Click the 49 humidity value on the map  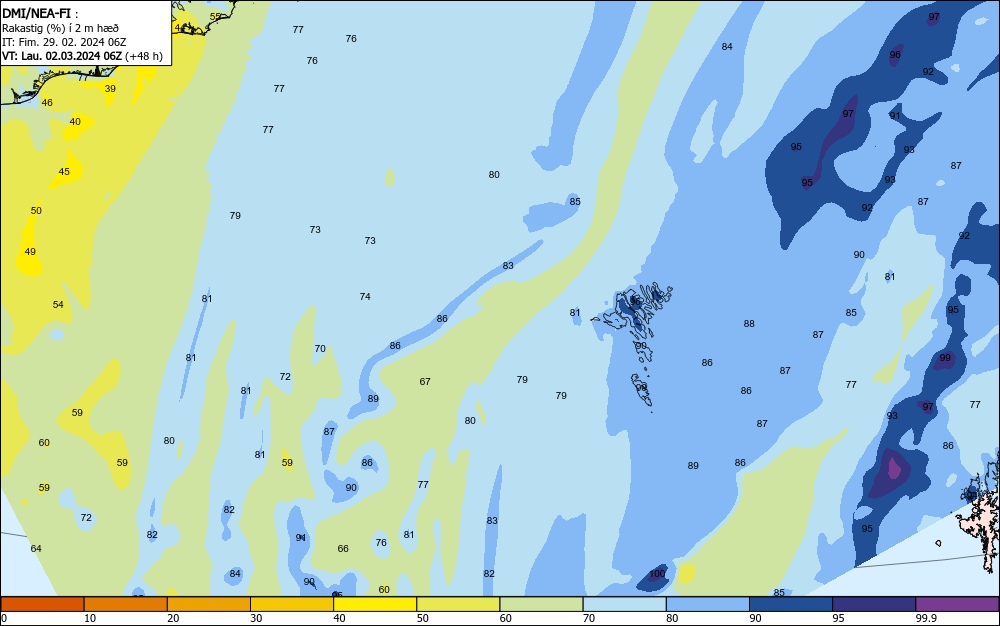[x=30, y=252]
